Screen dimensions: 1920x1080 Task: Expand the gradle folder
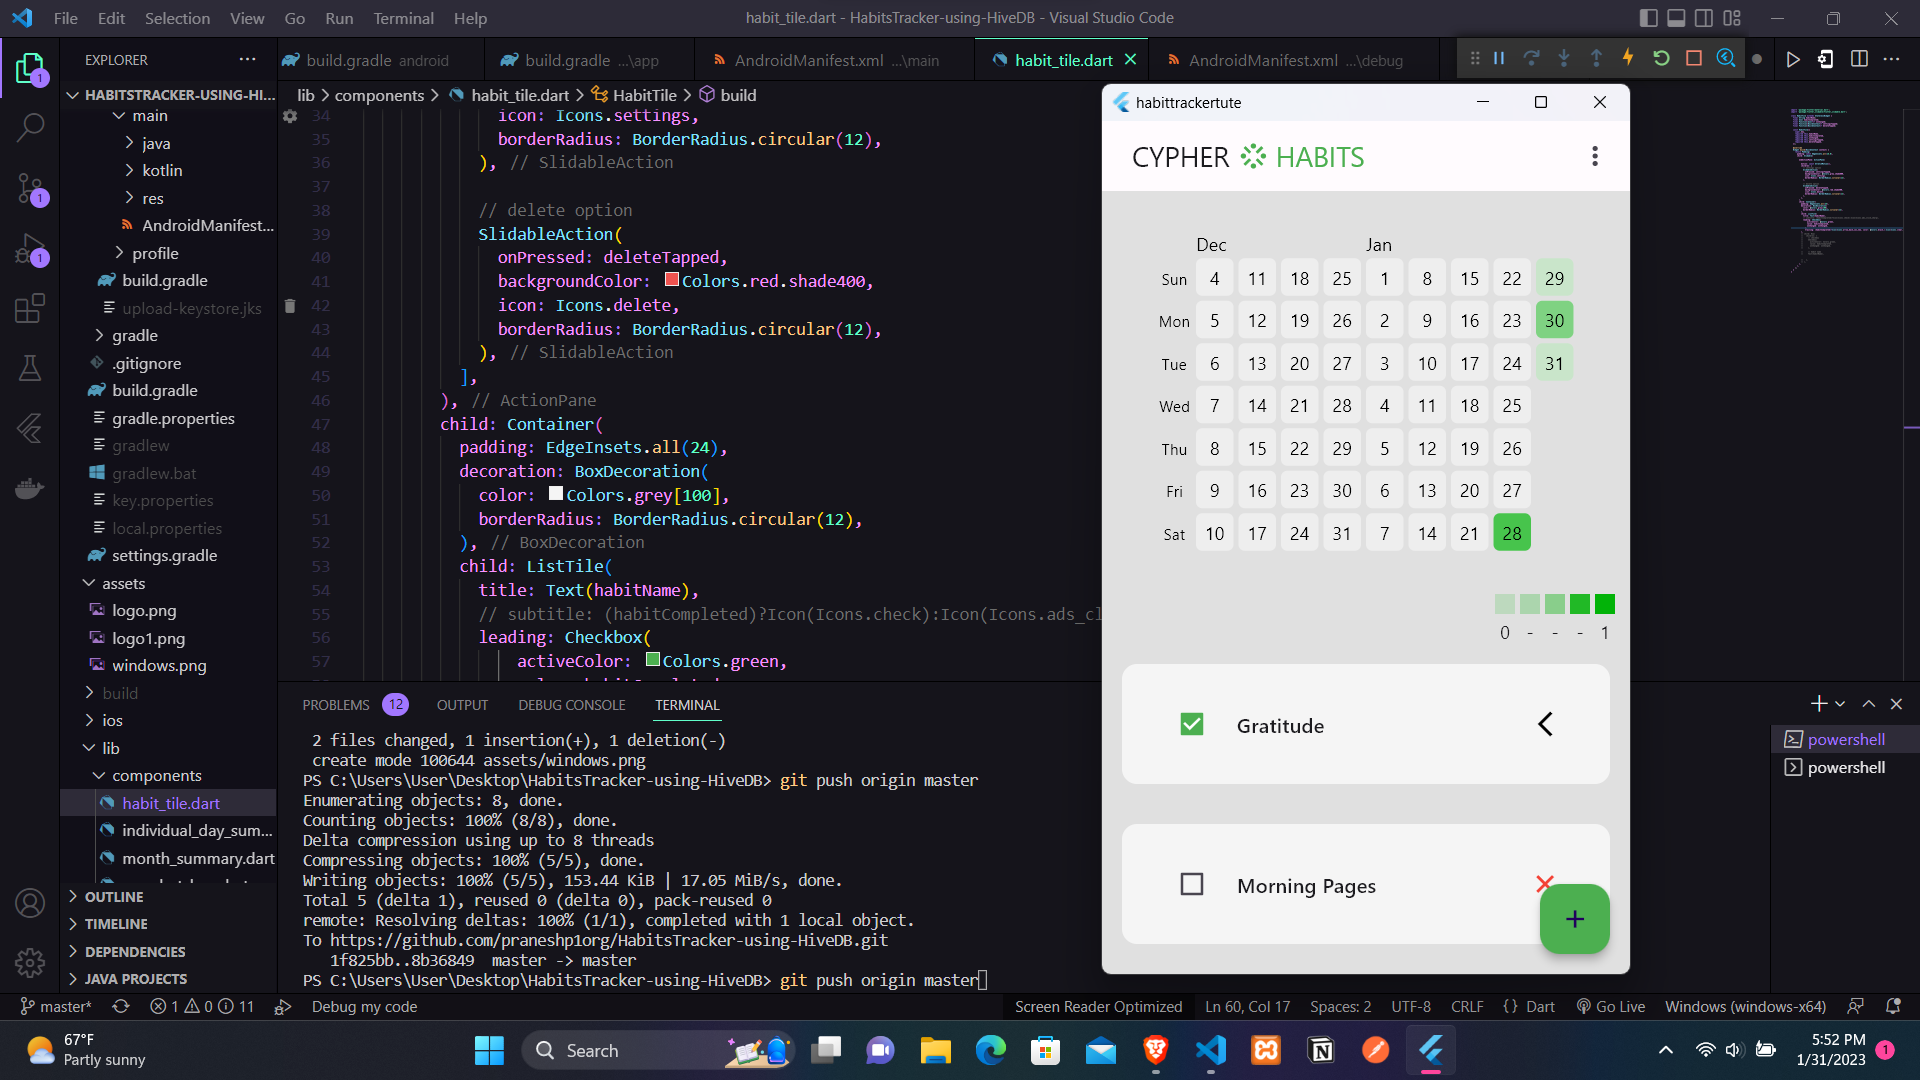pos(134,336)
